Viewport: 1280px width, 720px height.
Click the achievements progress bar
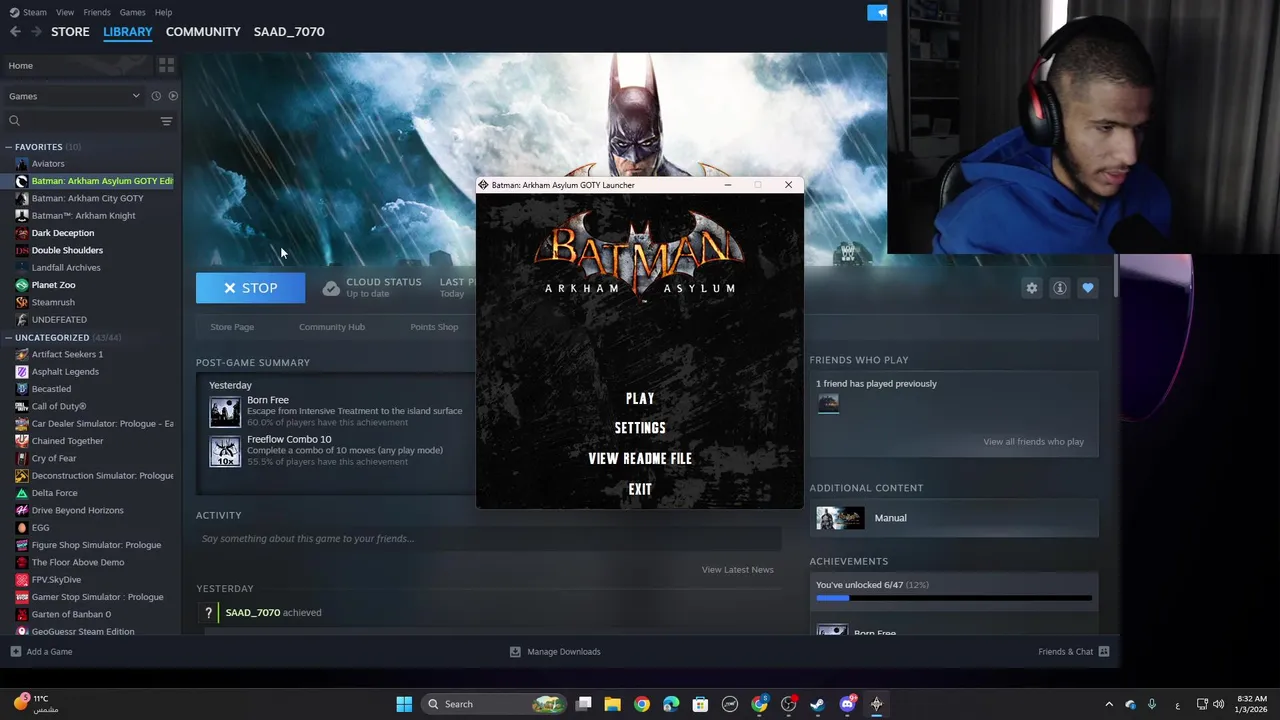point(954,598)
